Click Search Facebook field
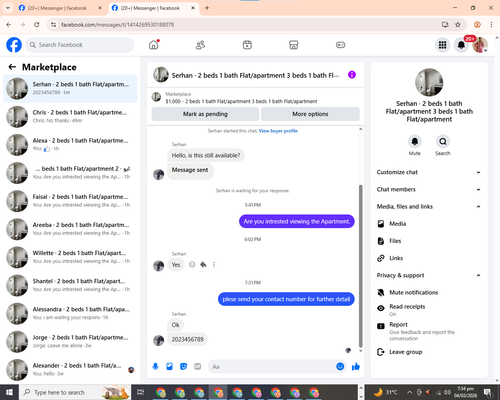 (x=80, y=45)
